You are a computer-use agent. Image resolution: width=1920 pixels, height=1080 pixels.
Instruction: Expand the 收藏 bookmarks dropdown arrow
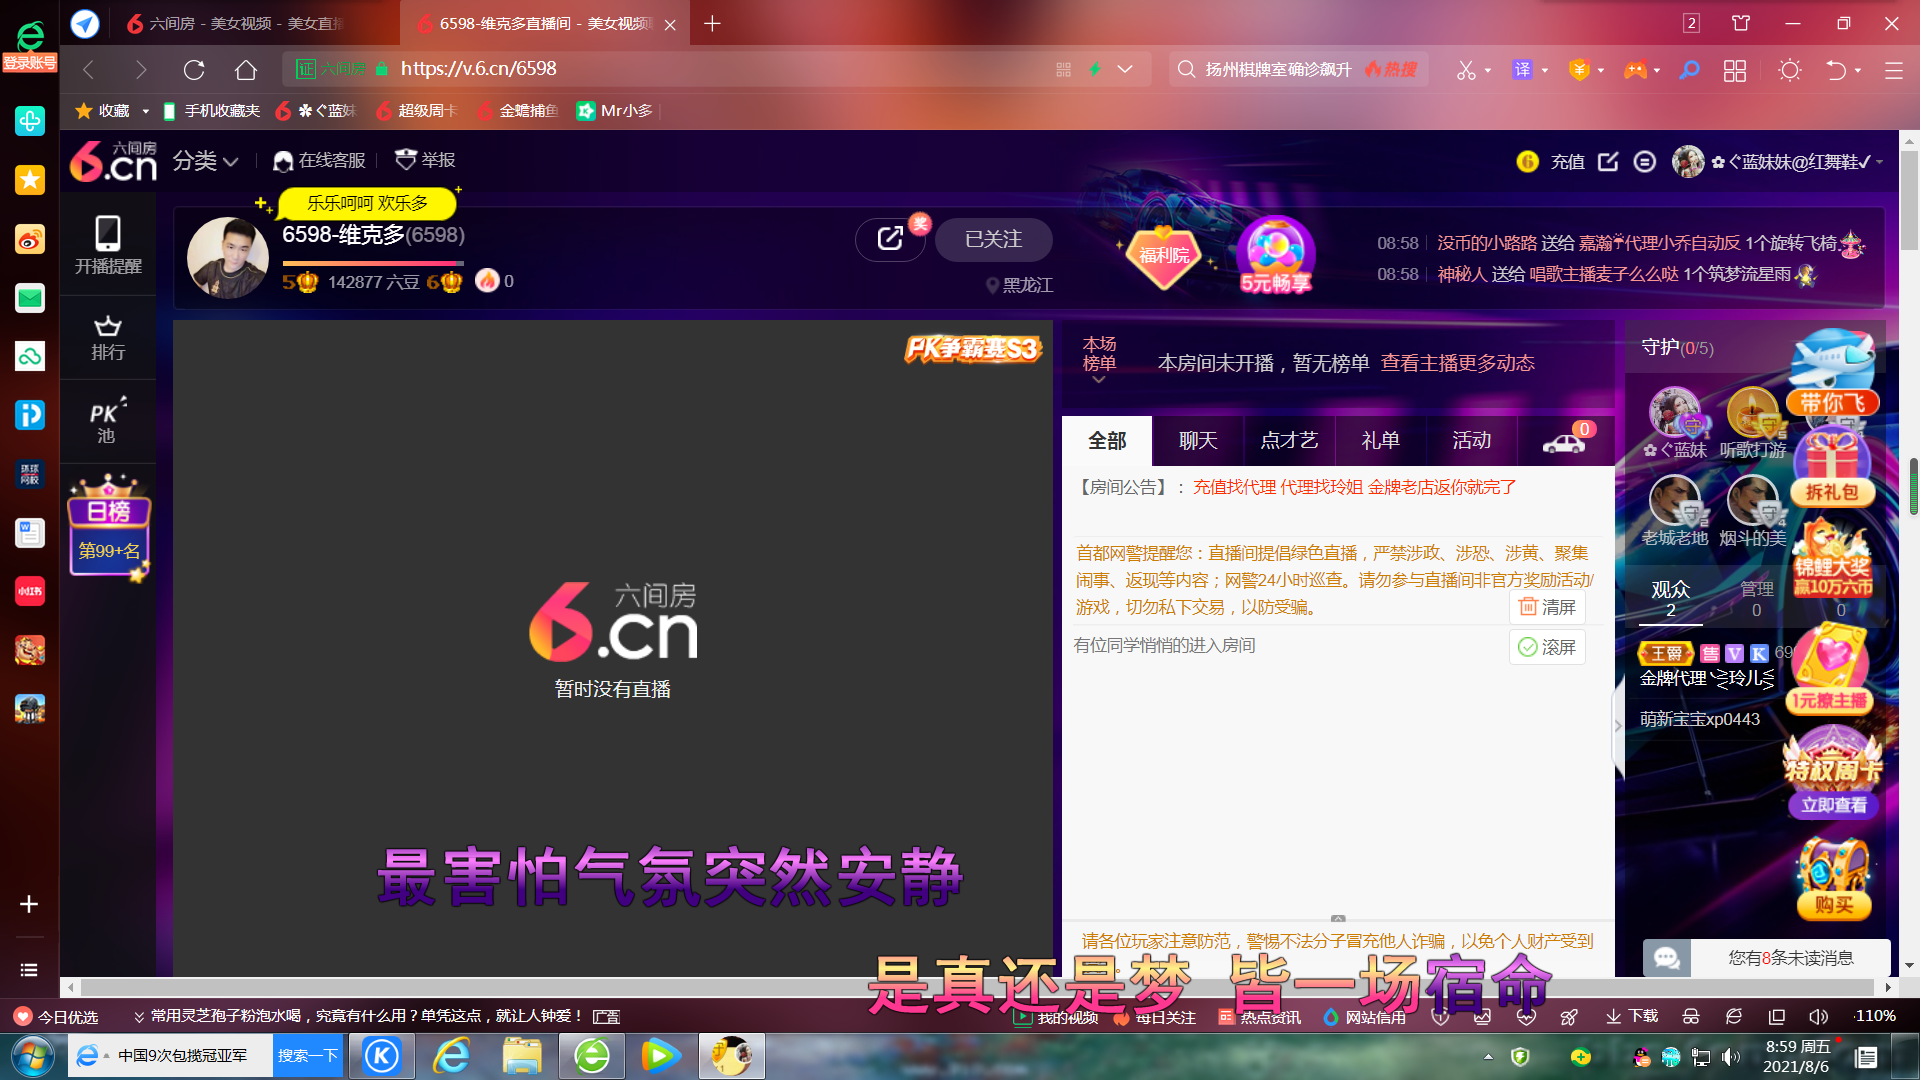click(x=145, y=111)
